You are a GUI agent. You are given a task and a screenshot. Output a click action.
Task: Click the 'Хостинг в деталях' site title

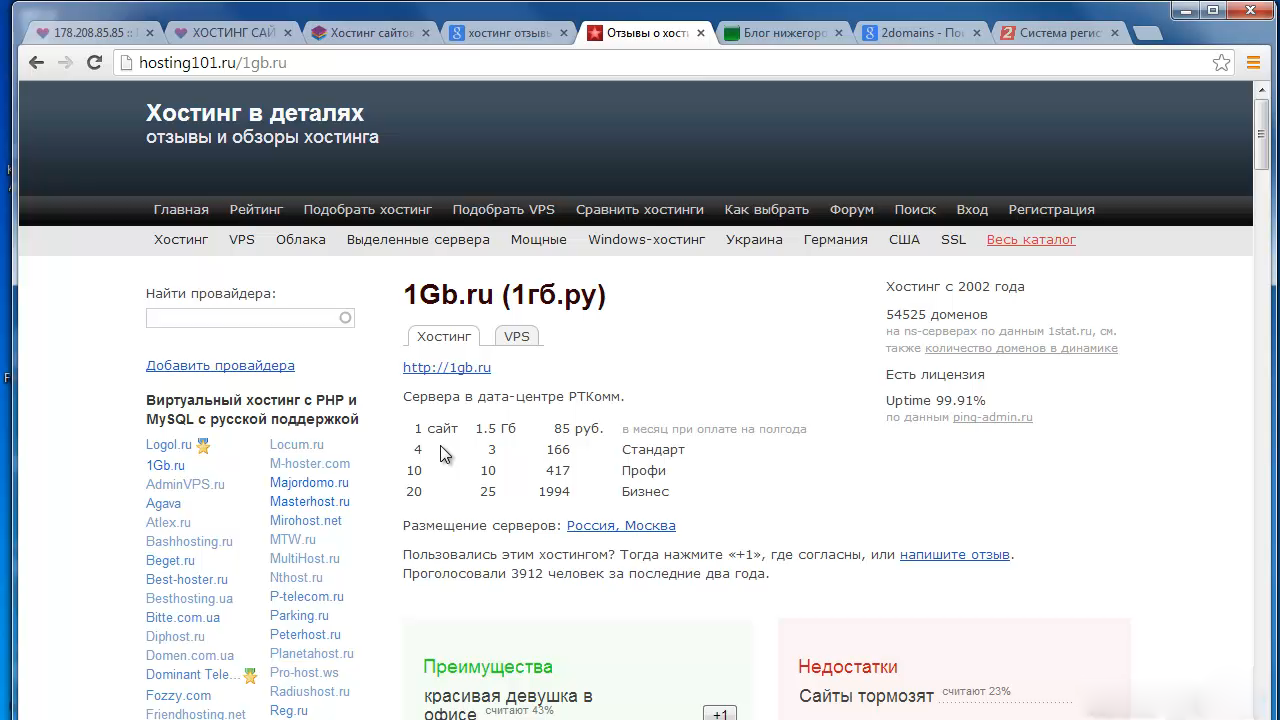[x=255, y=113]
